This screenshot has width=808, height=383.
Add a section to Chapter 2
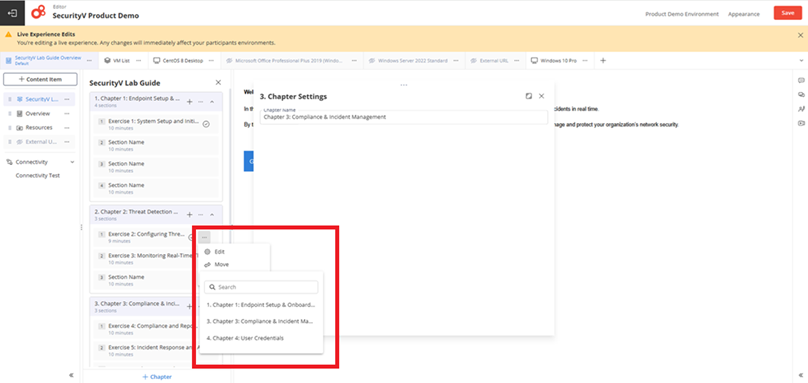[189, 214]
